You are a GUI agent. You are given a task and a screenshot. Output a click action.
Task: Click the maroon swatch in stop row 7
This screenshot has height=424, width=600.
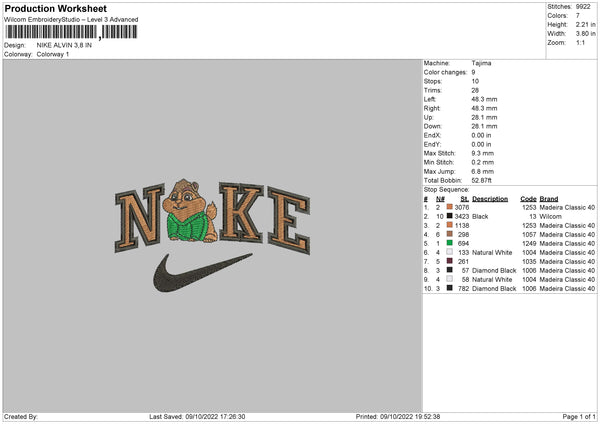450,261
